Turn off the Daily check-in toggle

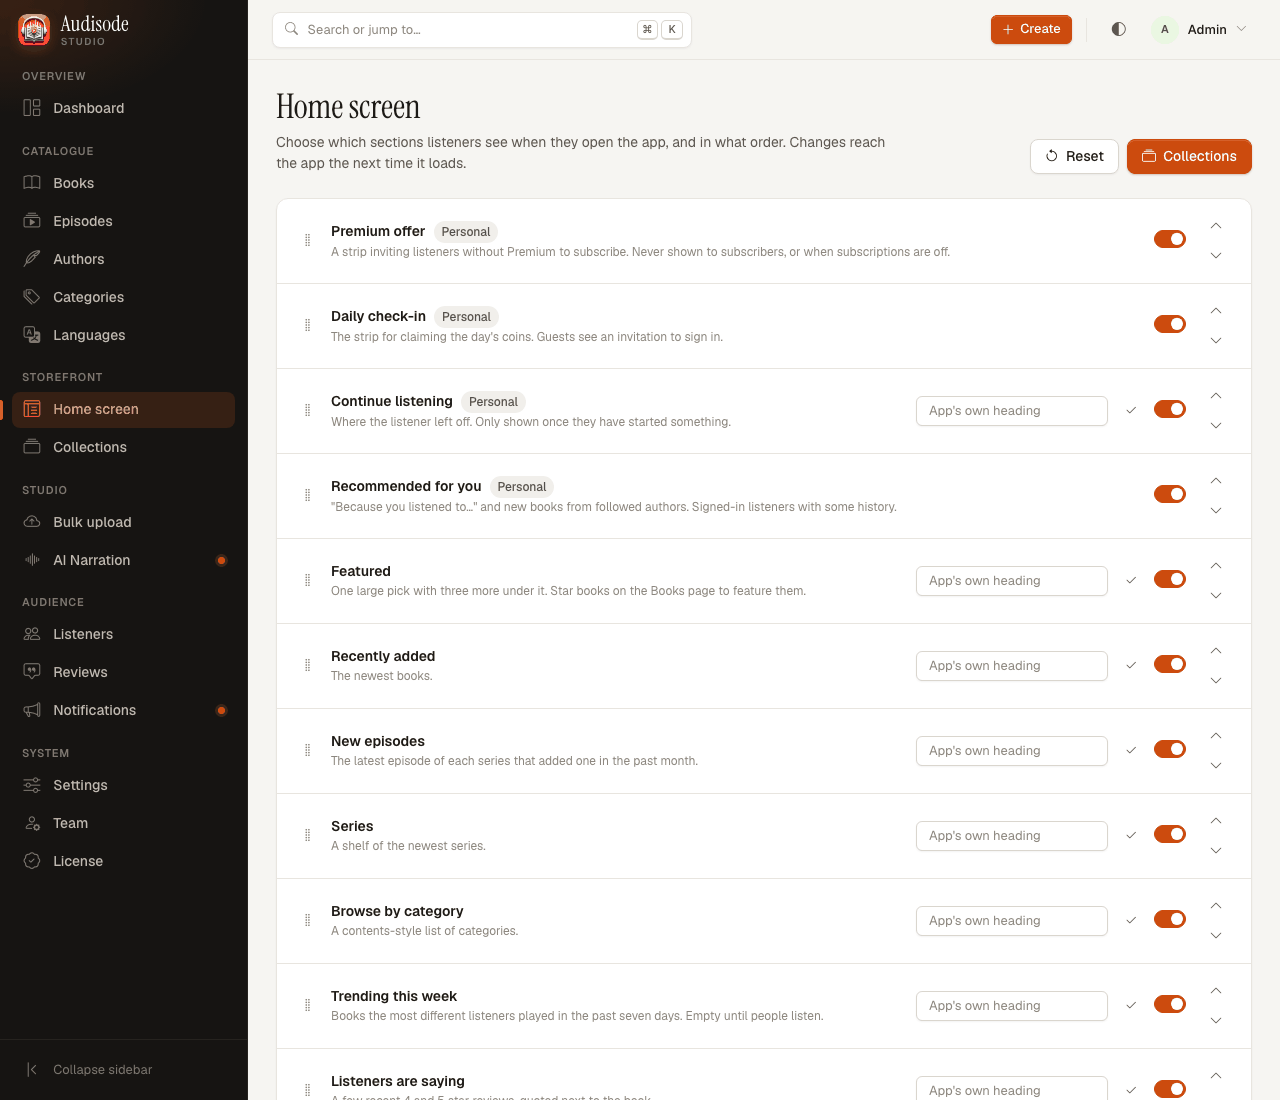click(x=1170, y=324)
